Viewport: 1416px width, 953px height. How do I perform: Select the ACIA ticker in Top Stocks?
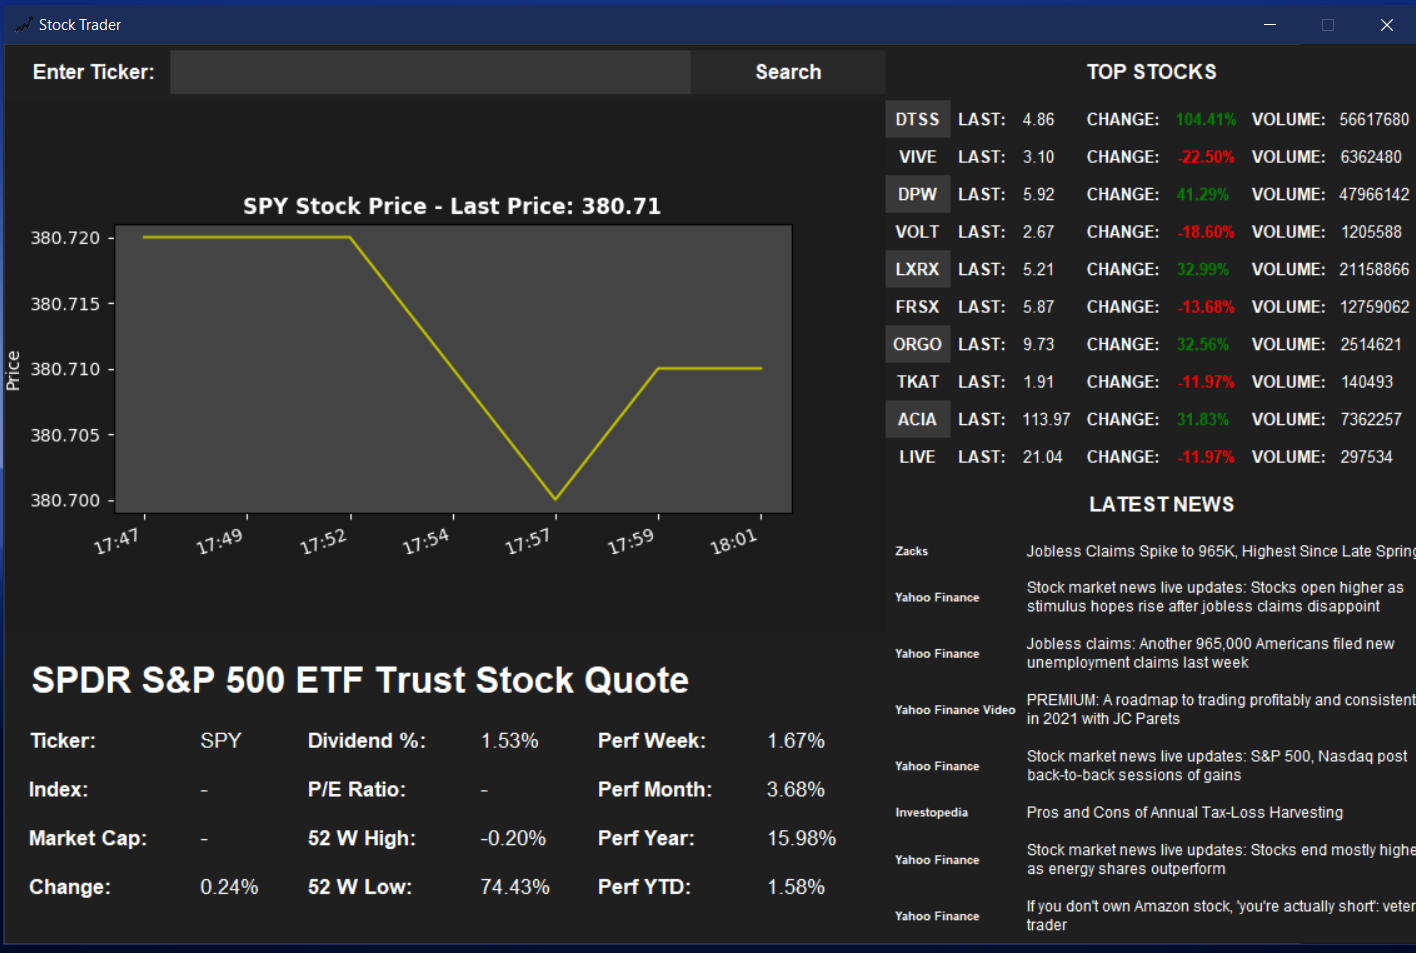pyautogui.click(x=917, y=419)
